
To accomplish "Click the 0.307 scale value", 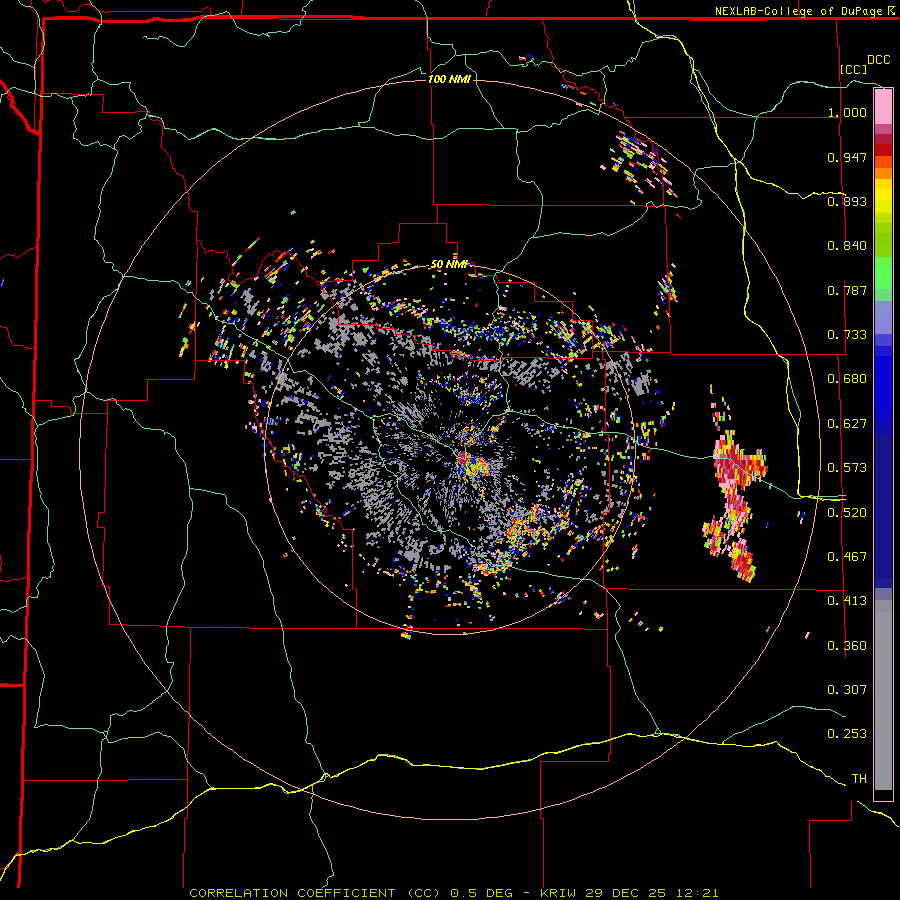I will 847,690.
